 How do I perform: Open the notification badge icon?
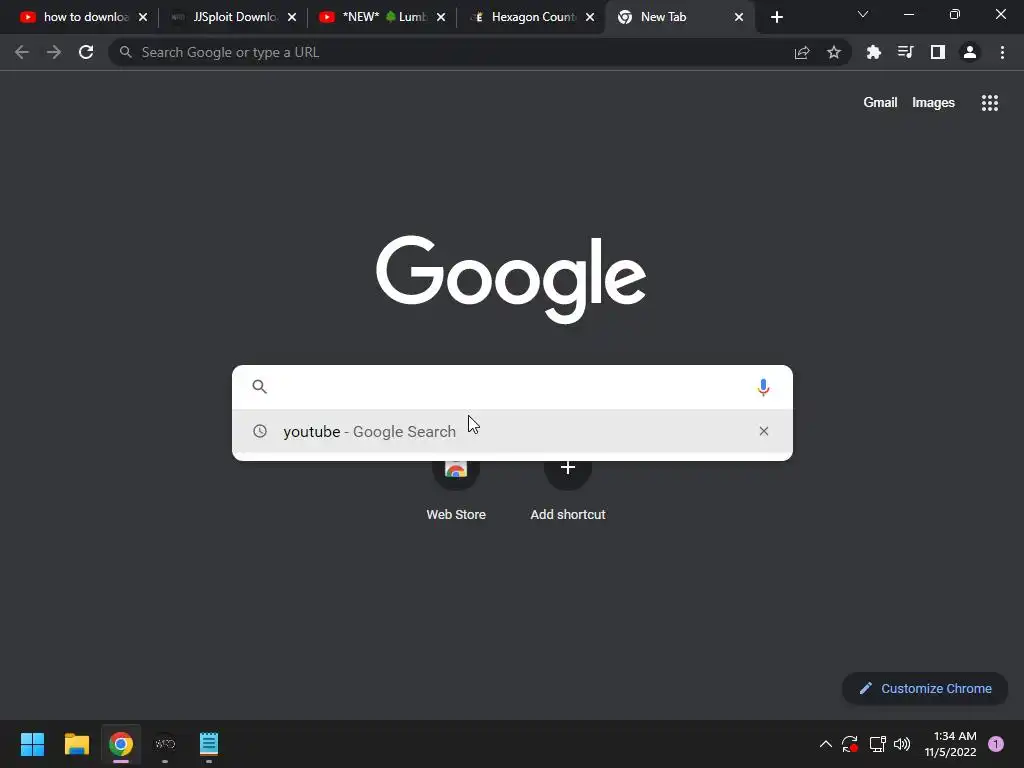tap(996, 744)
